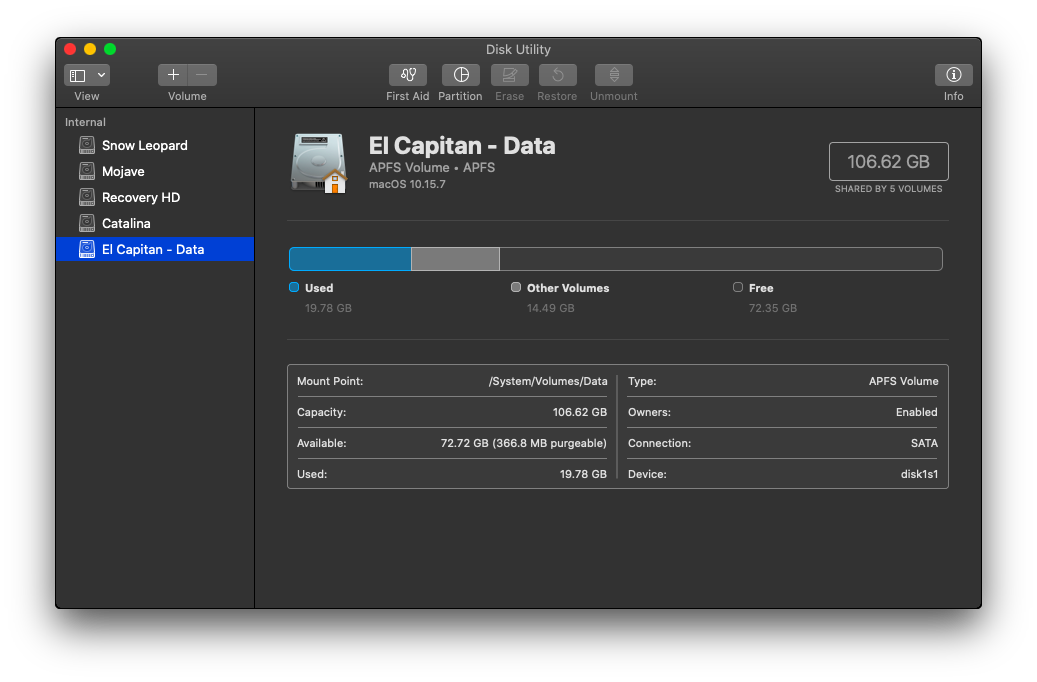Click the disk icon beside Snow Leopard
1037x682 pixels.
coord(87,145)
